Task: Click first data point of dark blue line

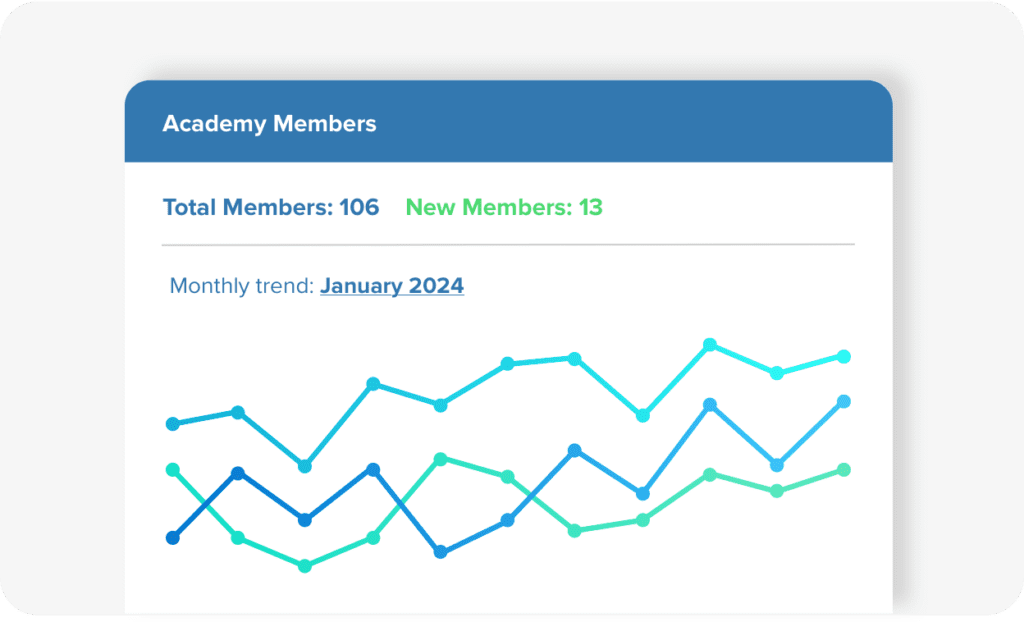Action: tap(172, 538)
